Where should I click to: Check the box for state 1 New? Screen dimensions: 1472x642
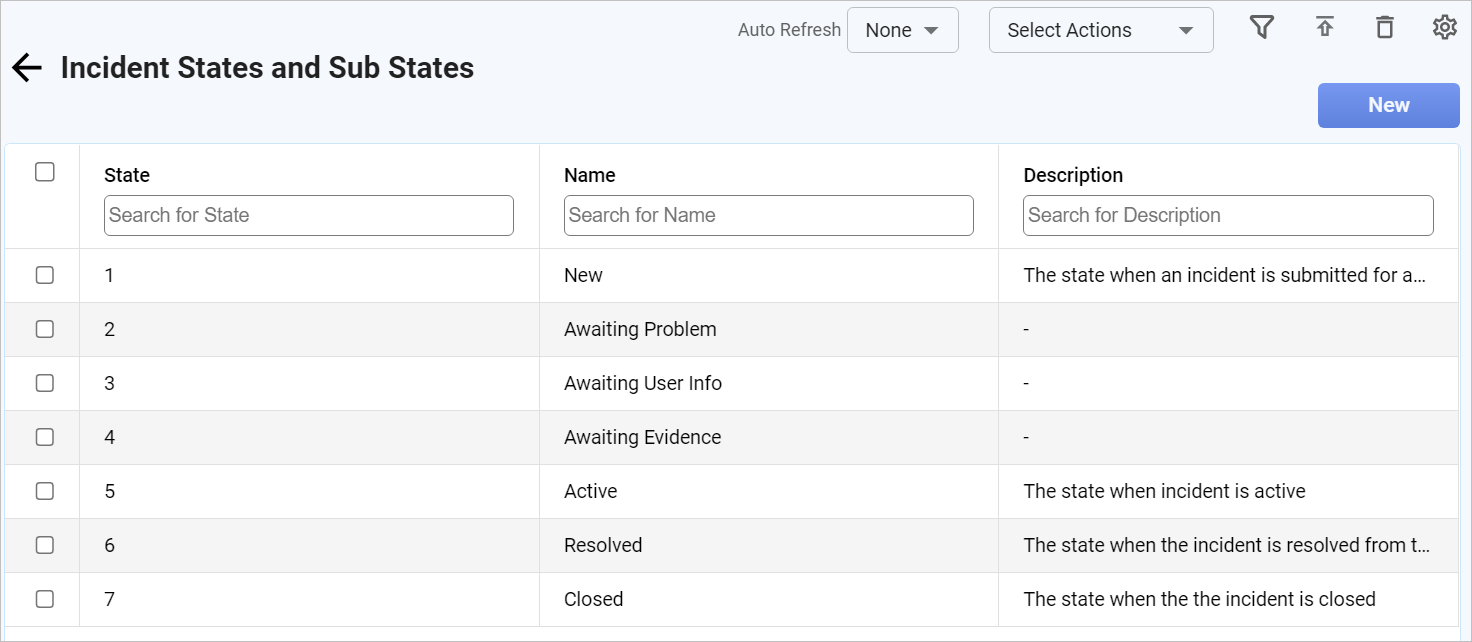(45, 275)
